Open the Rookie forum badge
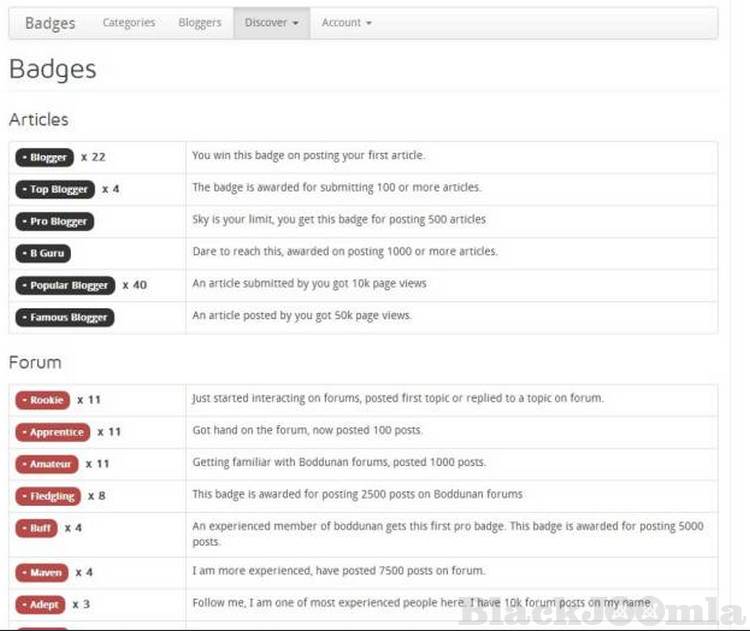The width and height of the screenshot is (750, 631). [42, 400]
